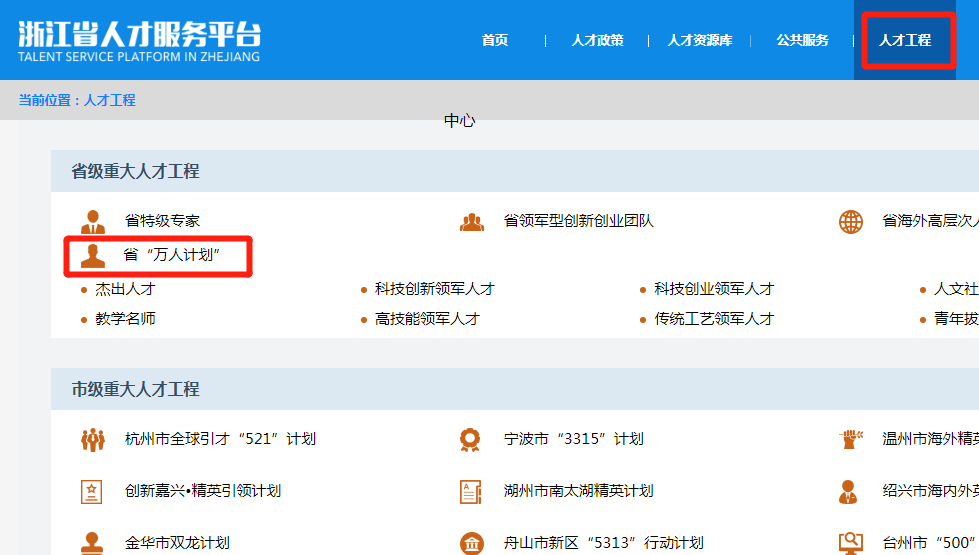
Task: Open 杭州市全球引才"521"计划 link
Action: pyautogui.click(x=220, y=439)
